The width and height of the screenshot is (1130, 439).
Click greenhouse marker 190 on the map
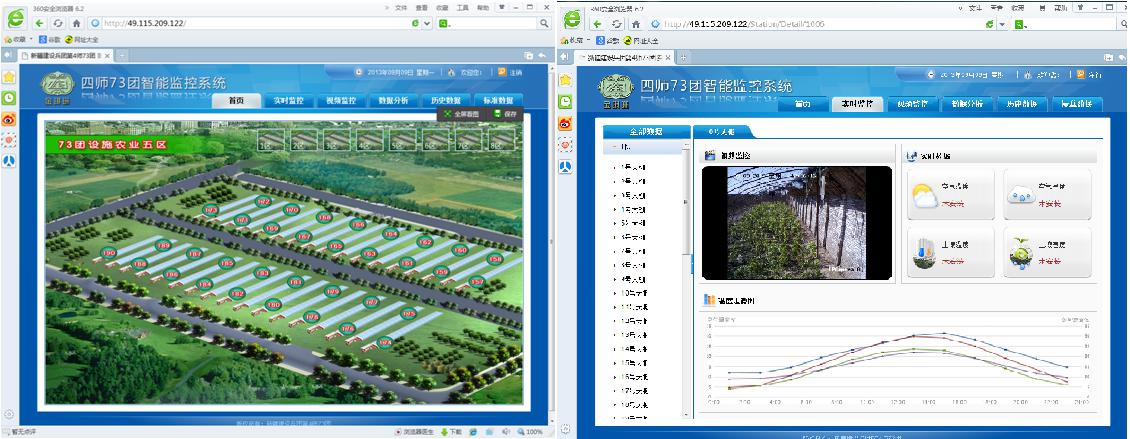click(109, 254)
